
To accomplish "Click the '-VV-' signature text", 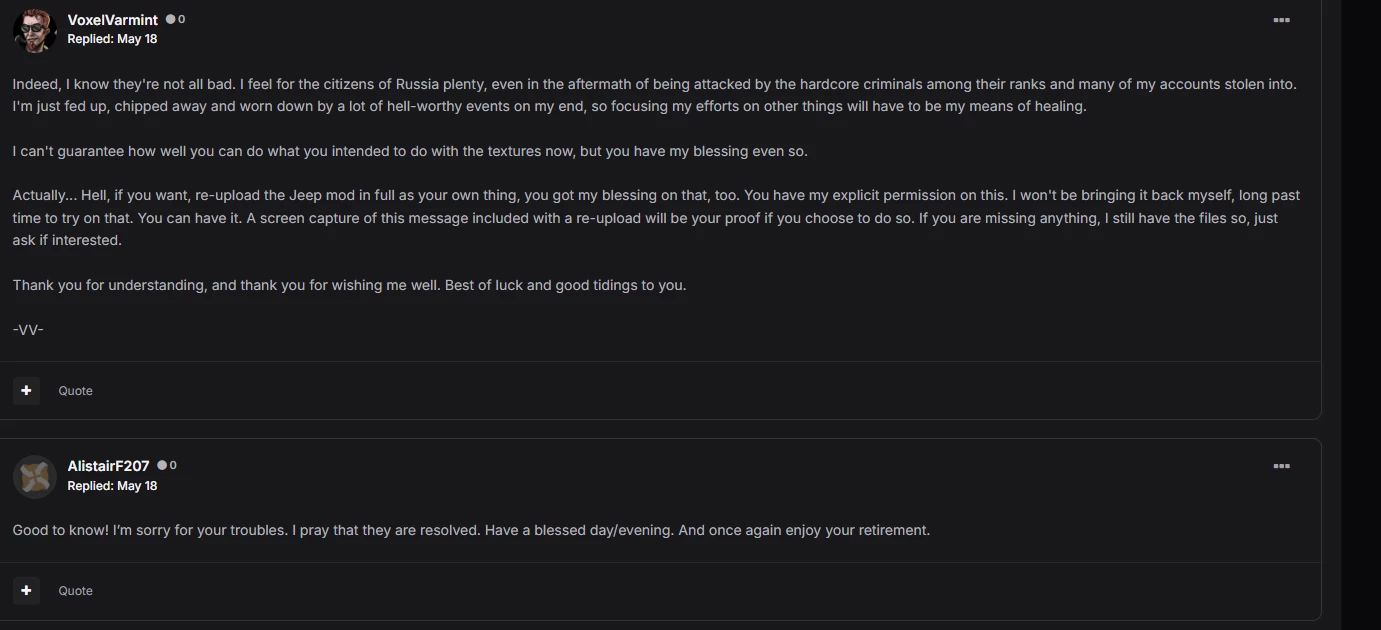I will 28,329.
